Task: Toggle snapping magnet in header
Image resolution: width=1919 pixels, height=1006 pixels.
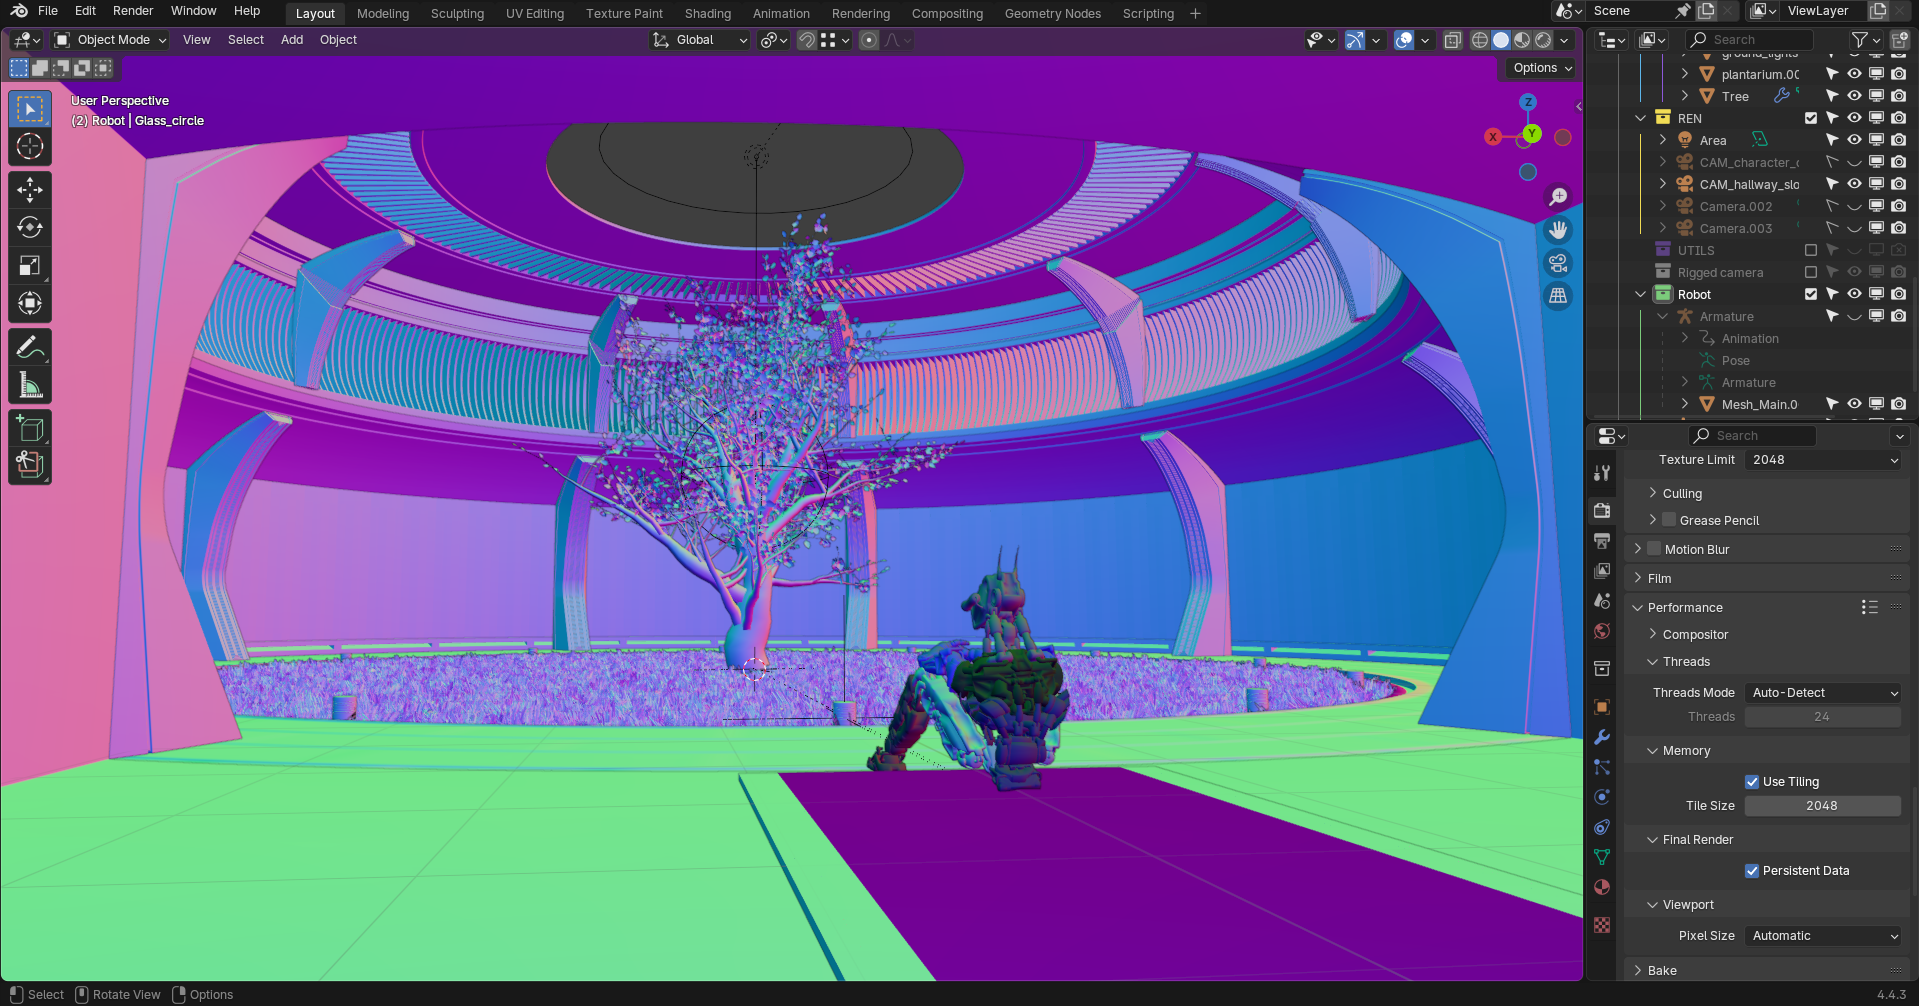Action: (806, 40)
